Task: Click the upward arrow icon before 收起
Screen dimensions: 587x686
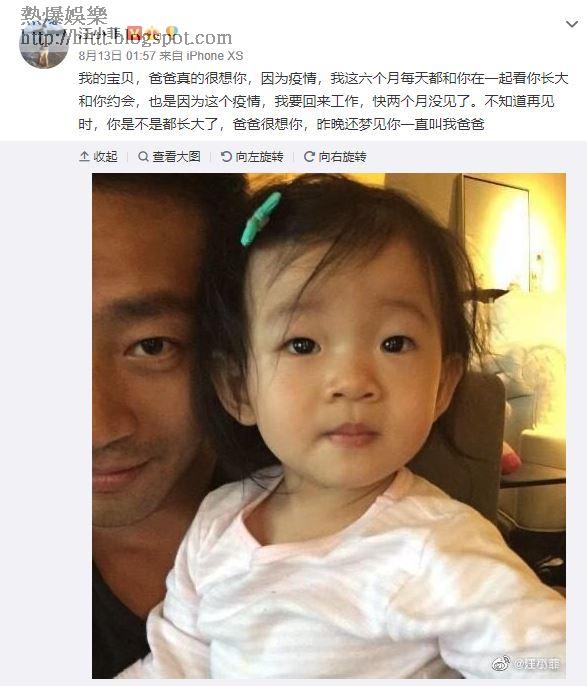Action: coord(84,156)
